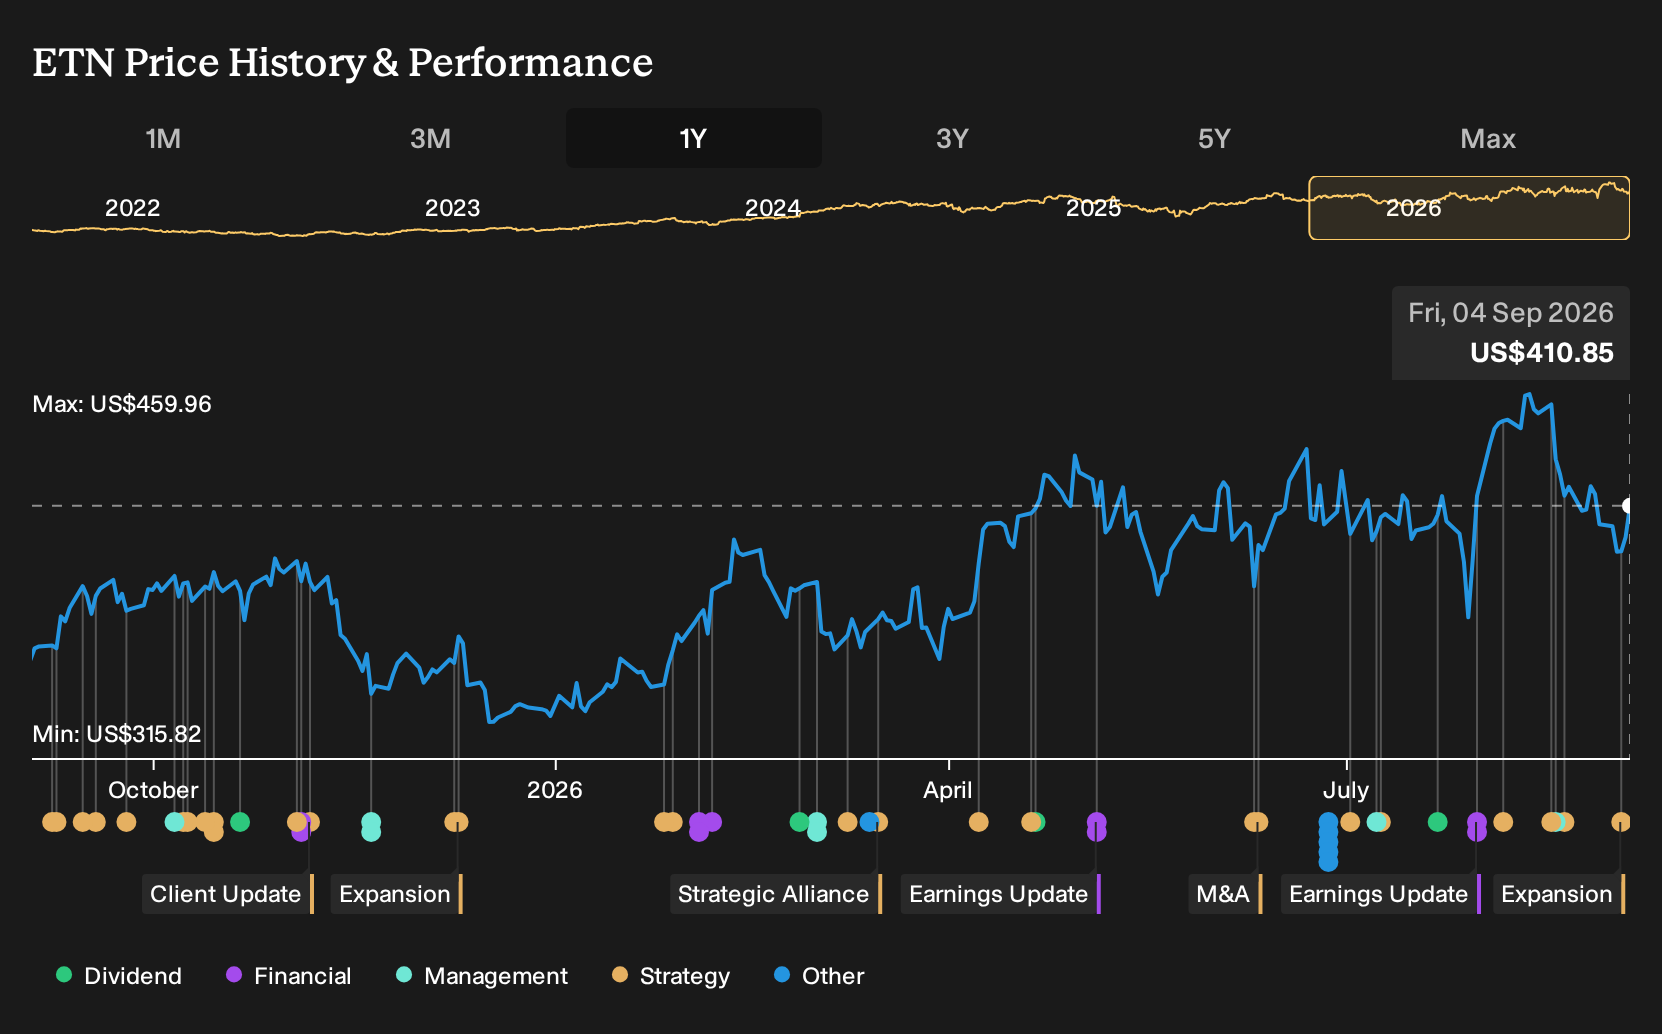Image resolution: width=1662 pixels, height=1034 pixels.
Task: Click the green Dividend marker after October
Action: [x=240, y=822]
